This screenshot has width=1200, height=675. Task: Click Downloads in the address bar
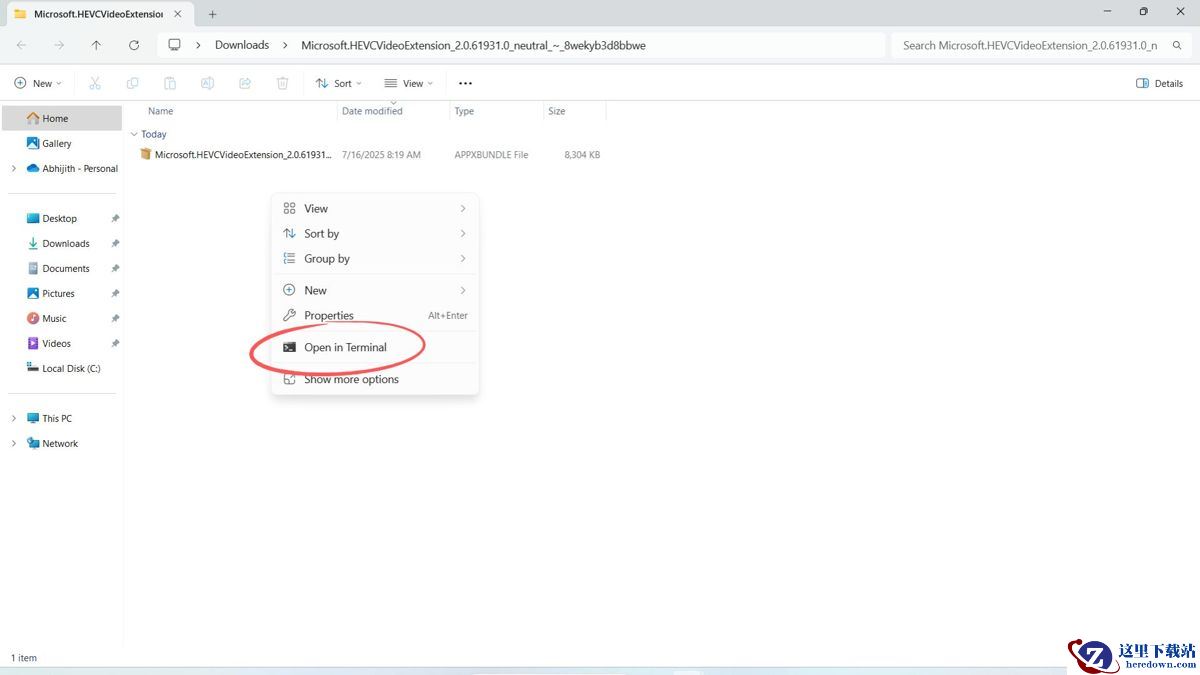(242, 45)
